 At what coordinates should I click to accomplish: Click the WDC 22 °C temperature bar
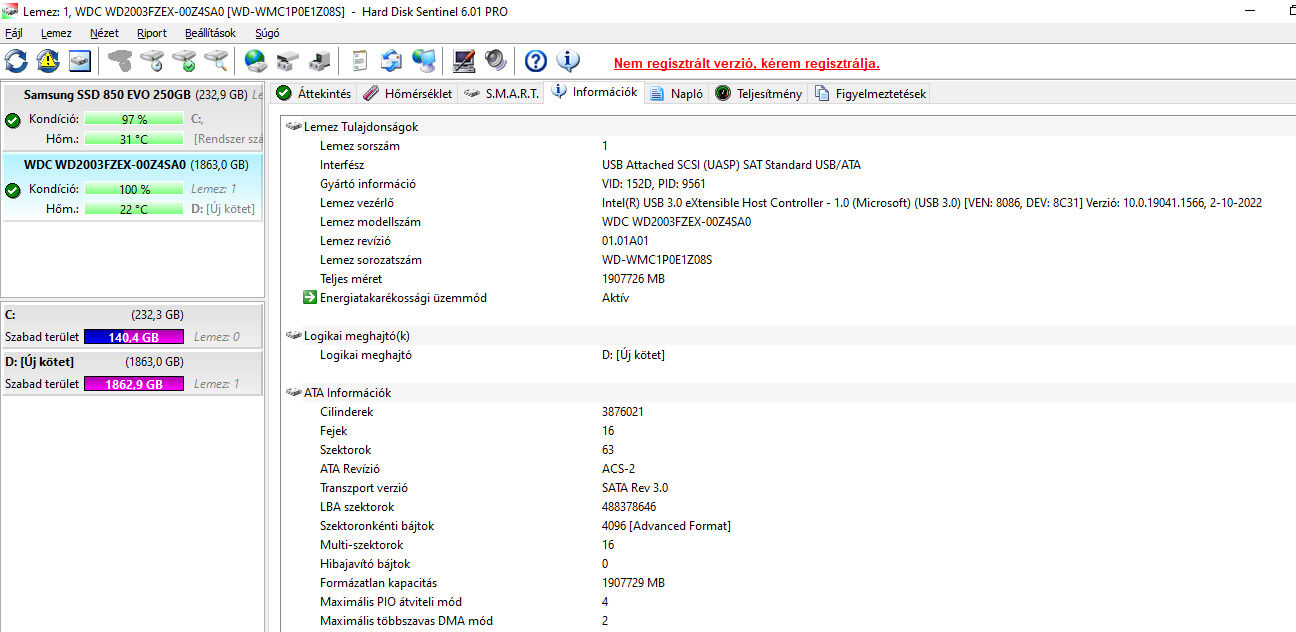pyautogui.click(x=134, y=209)
